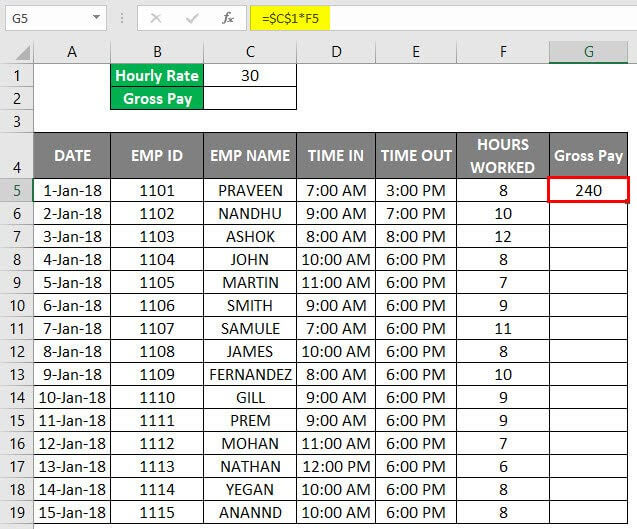Select row 12 header

pyautogui.click(x=17, y=351)
